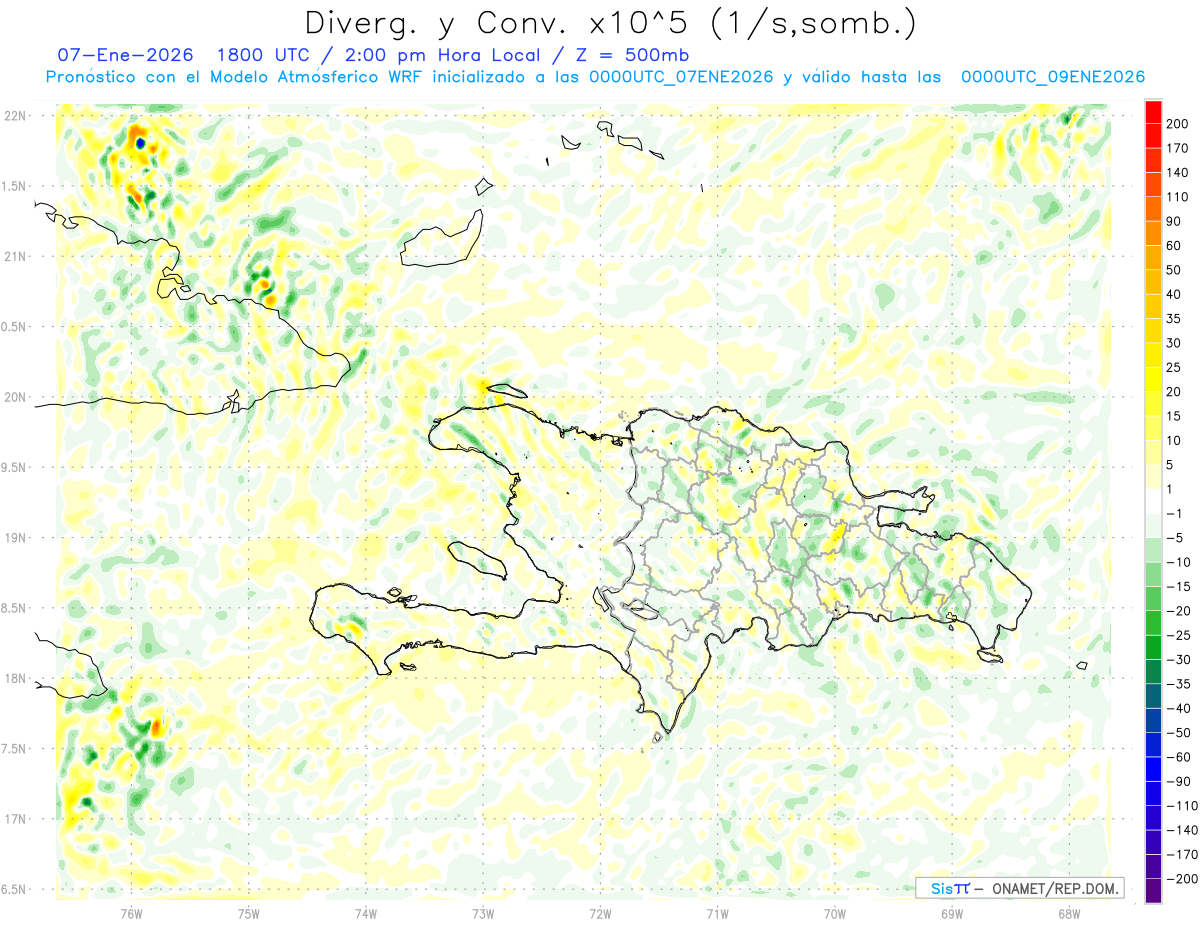Click the positive "35" color scale value
1200x927 pixels.
pos(1176,319)
